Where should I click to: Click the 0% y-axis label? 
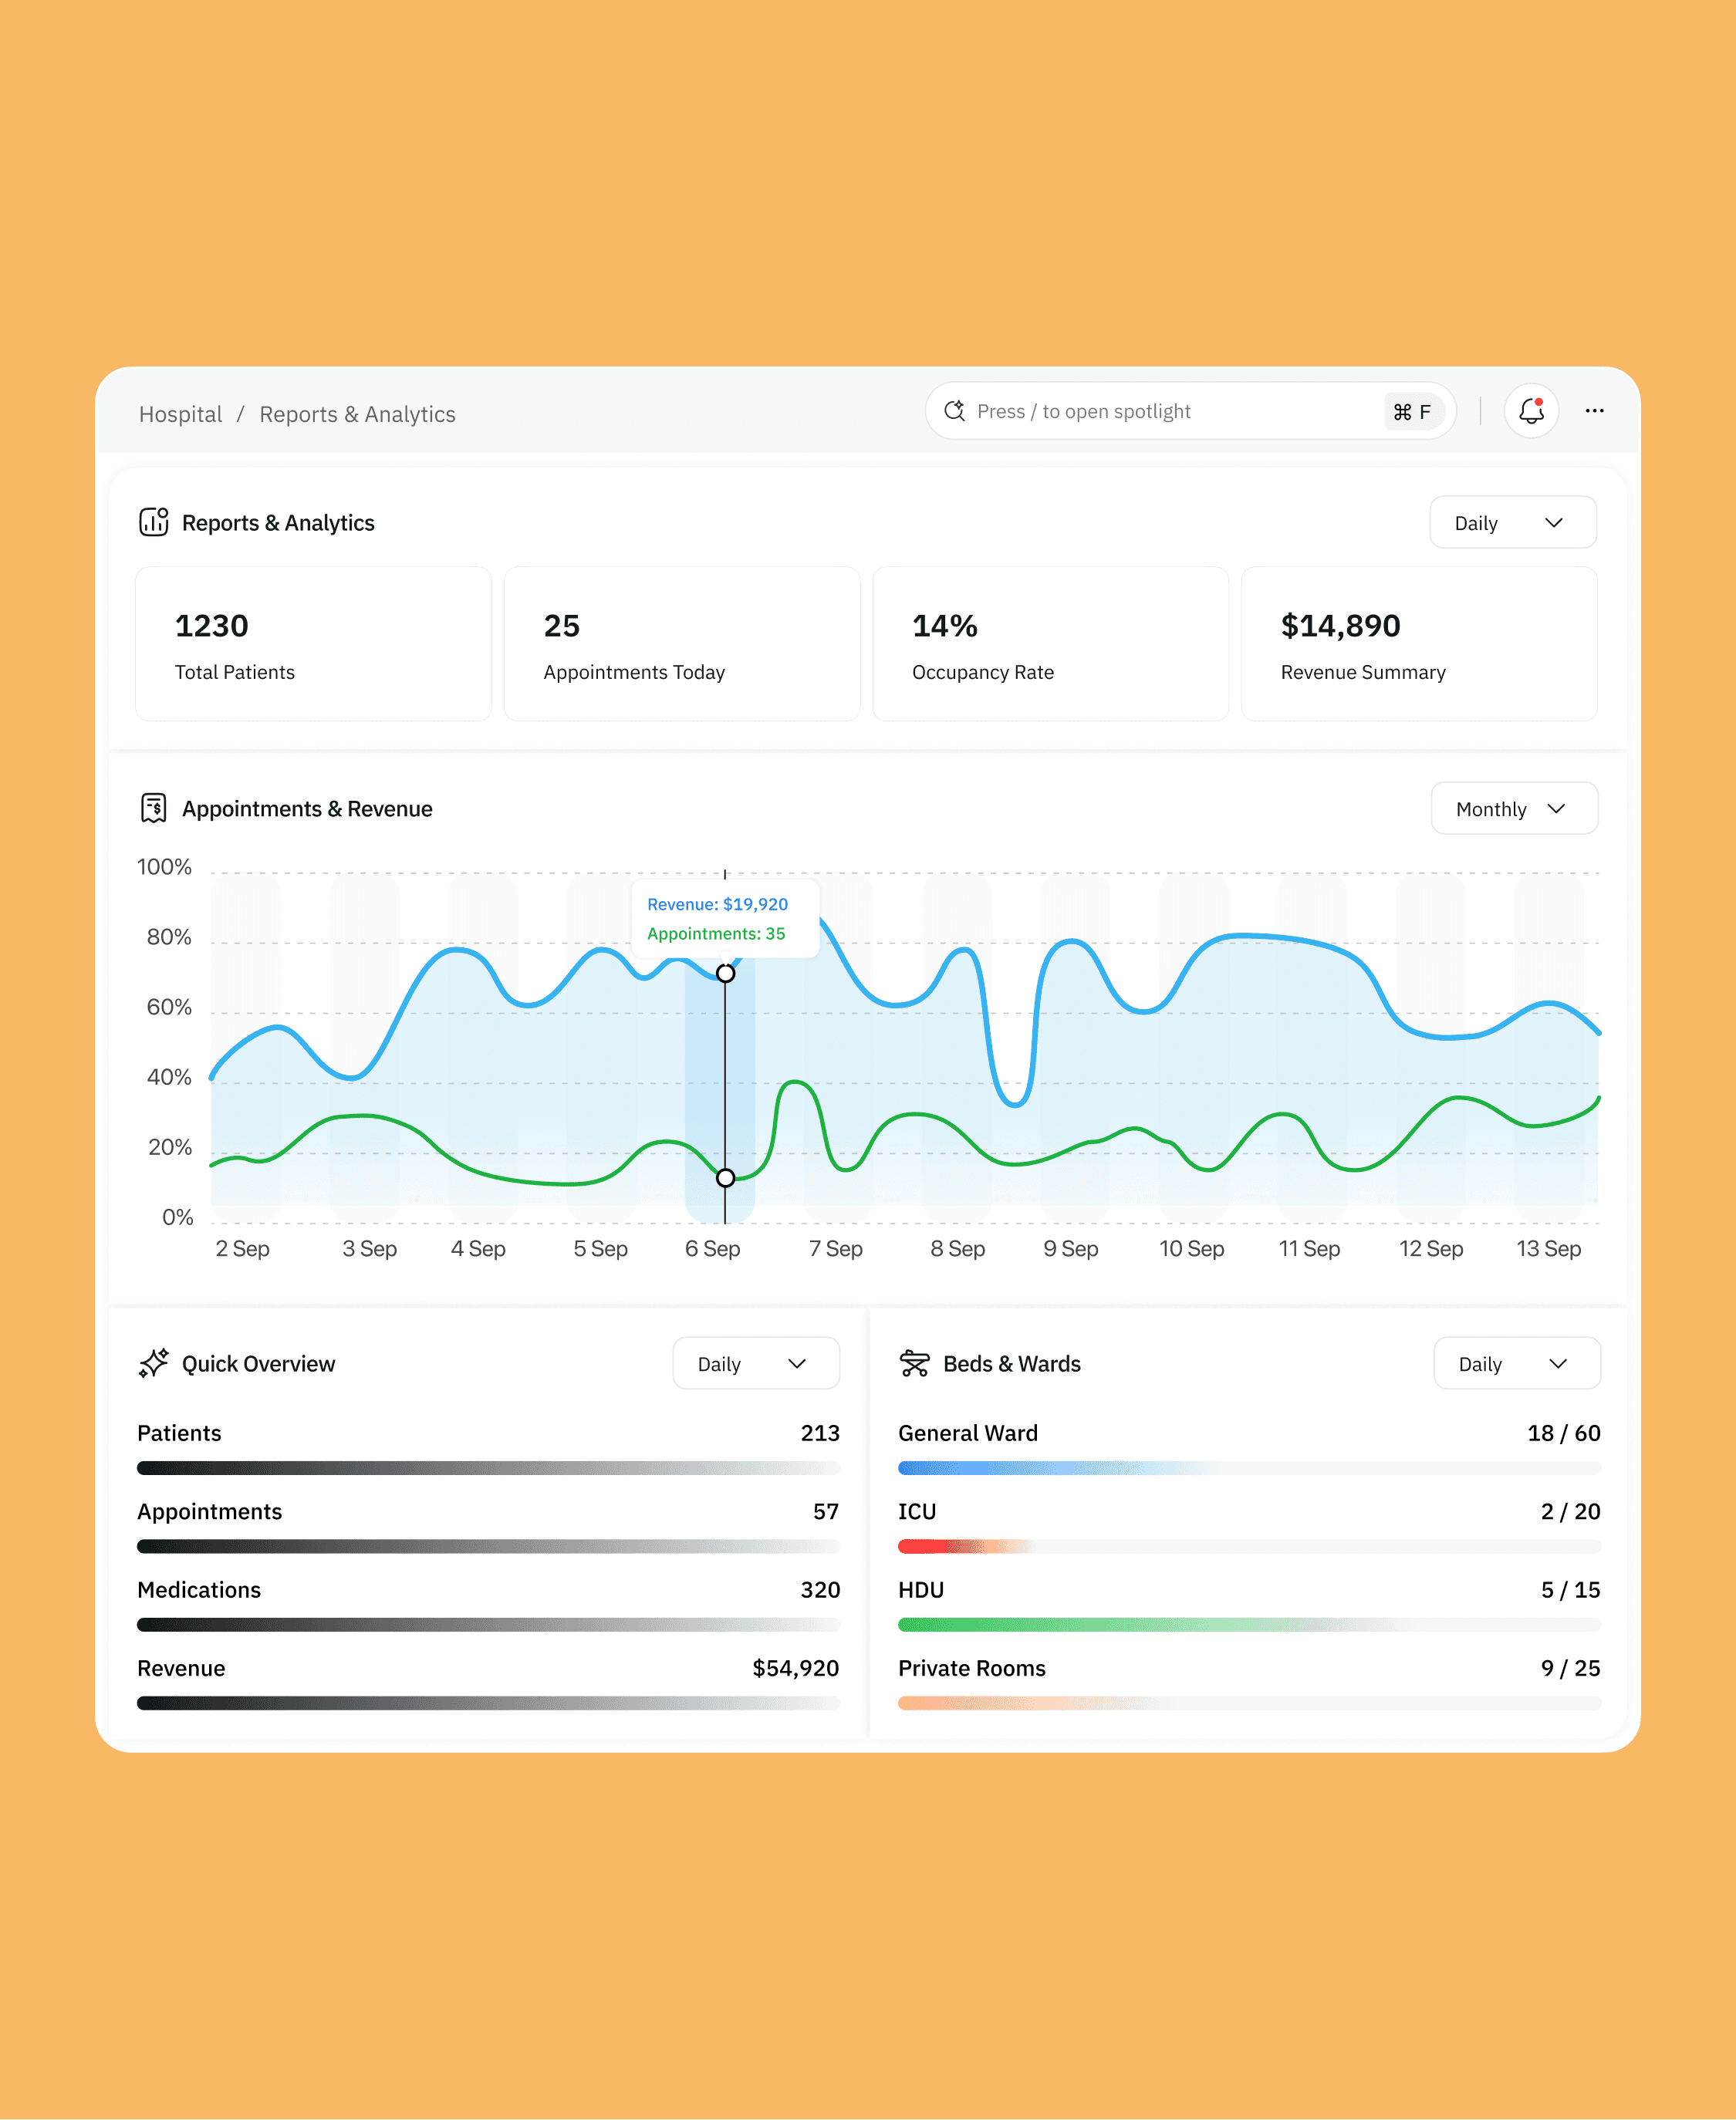[x=177, y=1217]
